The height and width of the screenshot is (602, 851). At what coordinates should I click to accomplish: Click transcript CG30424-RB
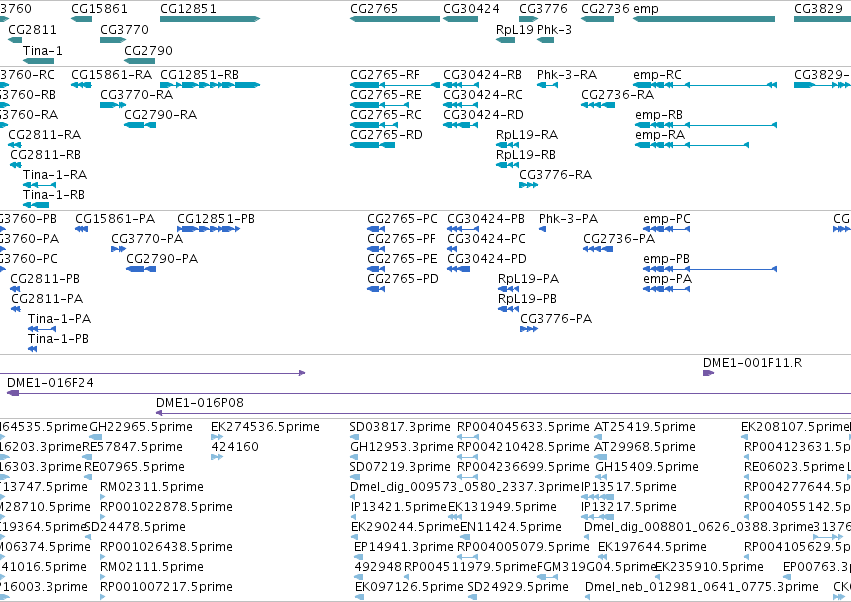482,74
